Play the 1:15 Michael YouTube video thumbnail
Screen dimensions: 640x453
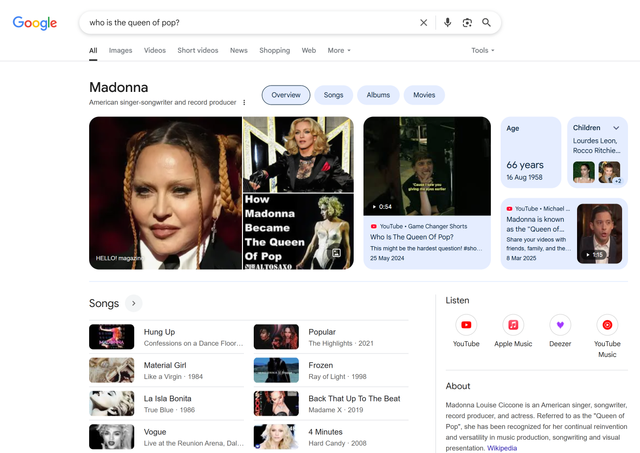point(599,233)
